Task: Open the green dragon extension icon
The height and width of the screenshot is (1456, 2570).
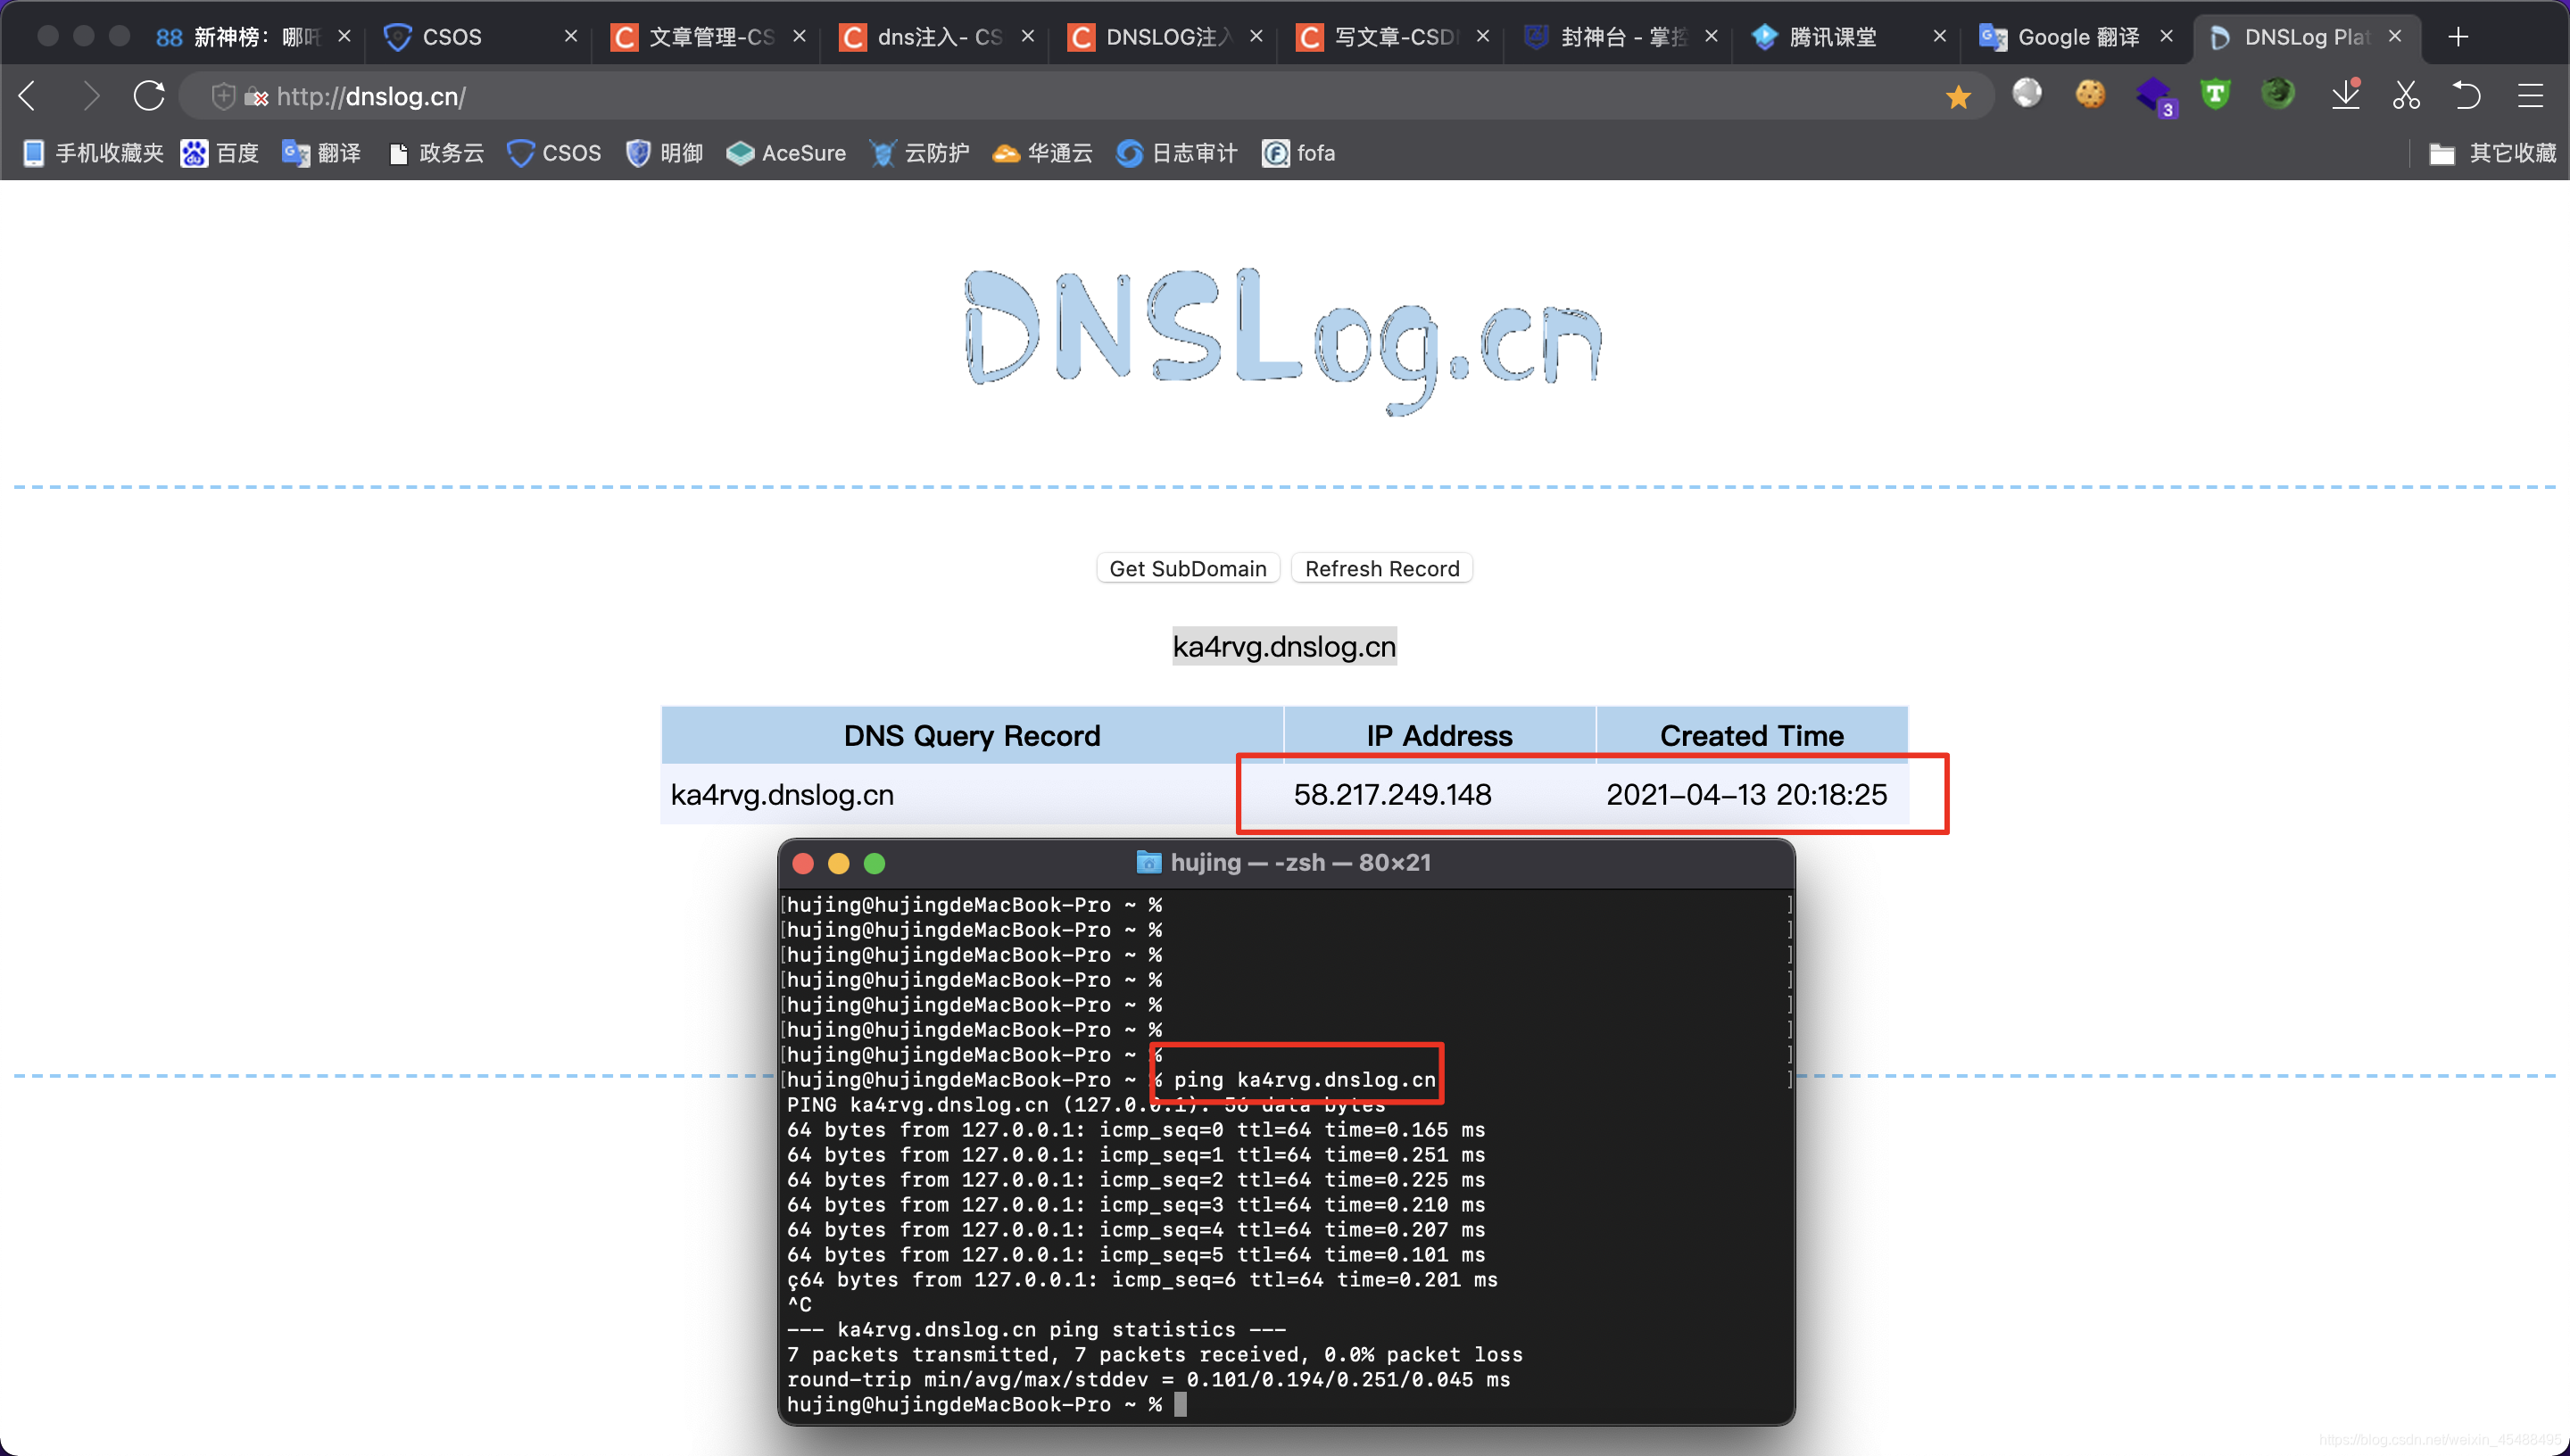Action: click(x=2278, y=94)
